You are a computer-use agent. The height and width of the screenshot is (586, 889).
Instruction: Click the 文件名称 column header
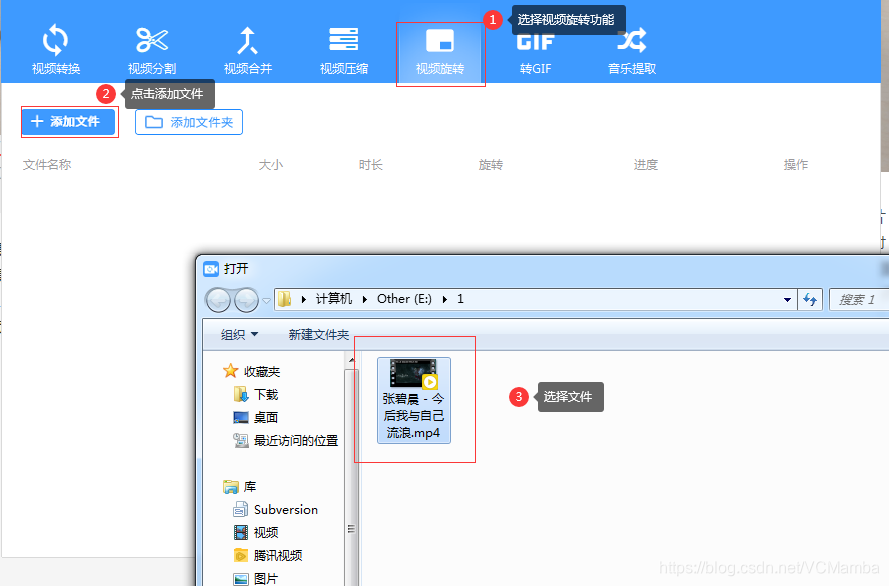[47, 165]
